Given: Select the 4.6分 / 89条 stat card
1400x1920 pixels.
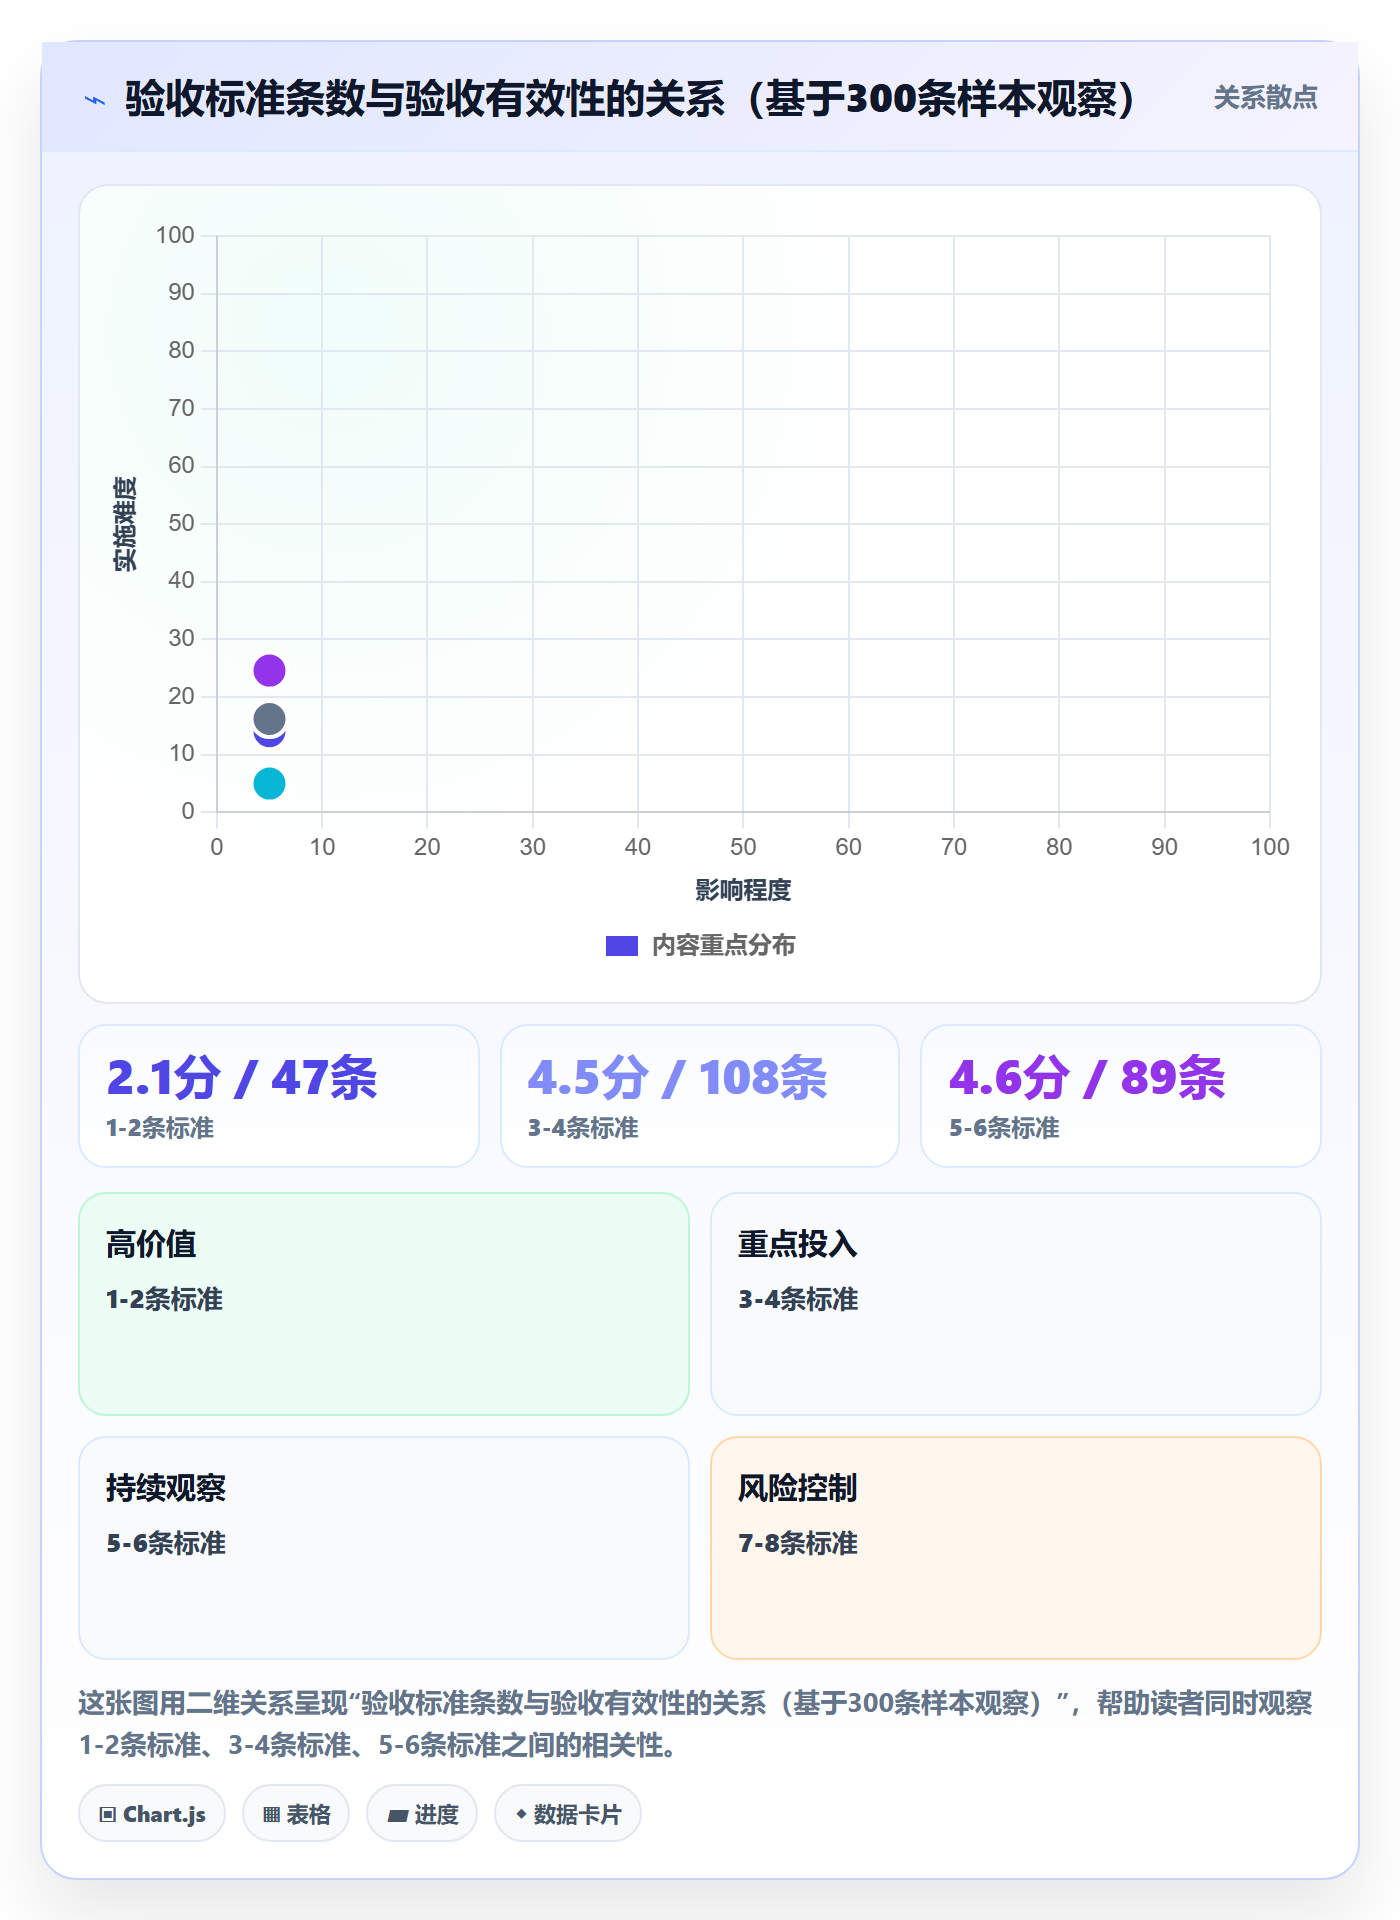Looking at the screenshot, I should coord(1121,1096).
